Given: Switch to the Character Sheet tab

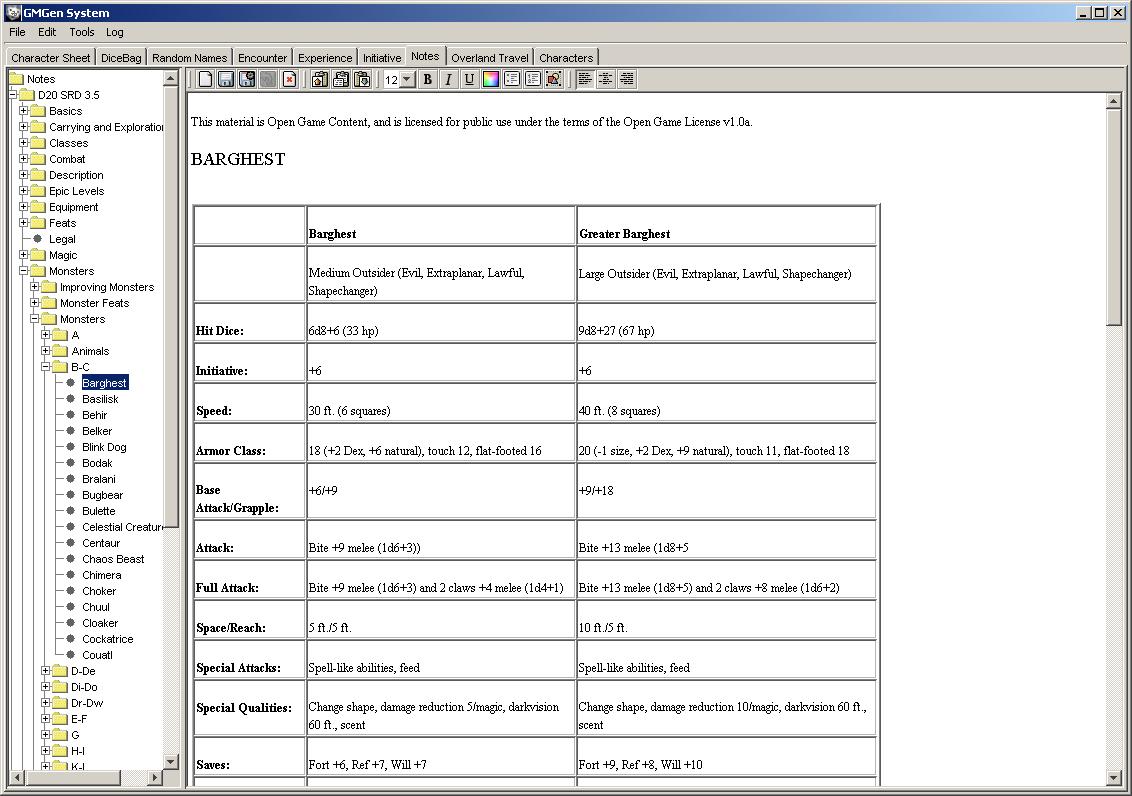Looking at the screenshot, I should click(51, 58).
